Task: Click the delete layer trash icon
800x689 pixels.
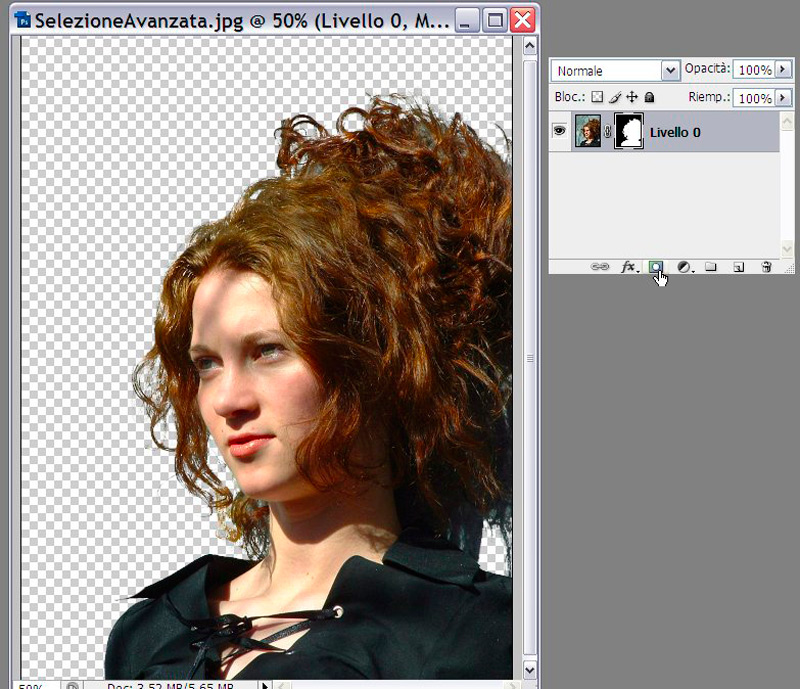Action: 766,267
